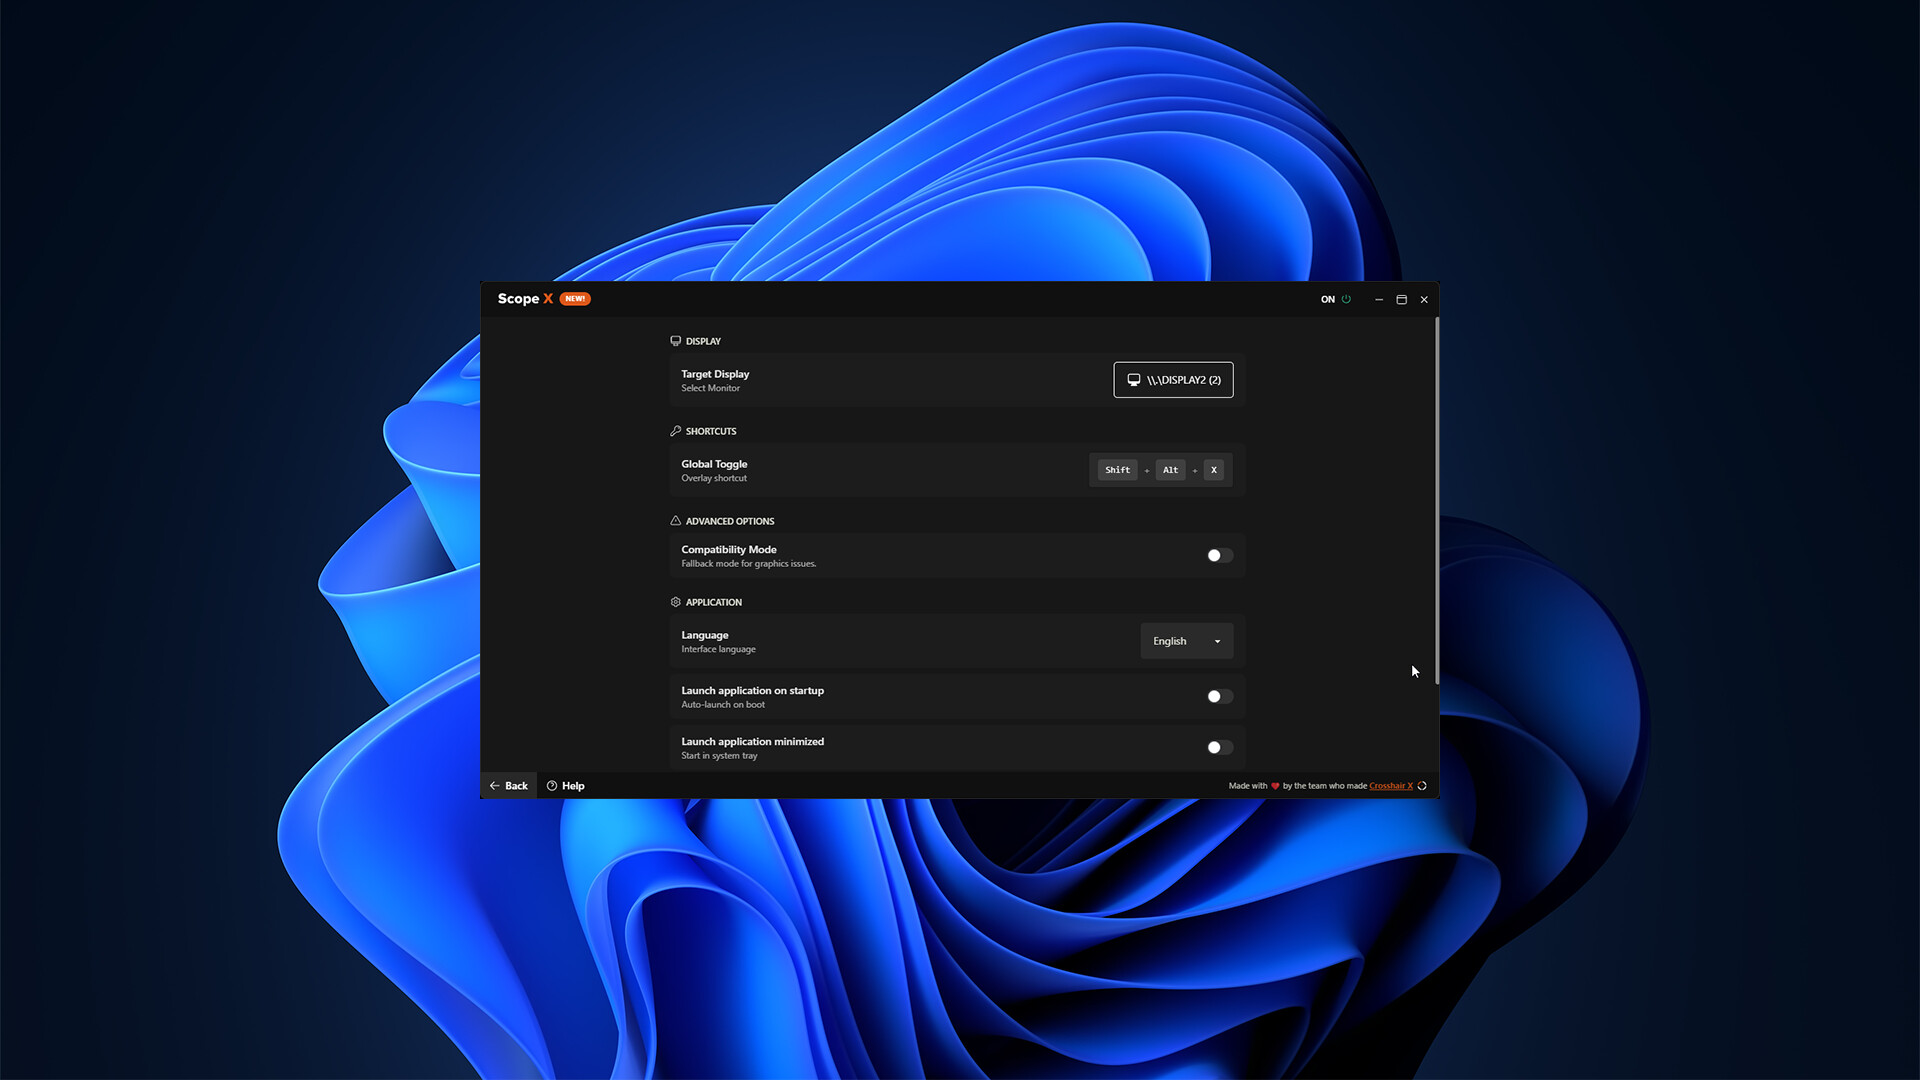Click the 'Start in system tray' subtitle
Image resolution: width=1920 pixels, height=1080 pixels.
tap(719, 756)
